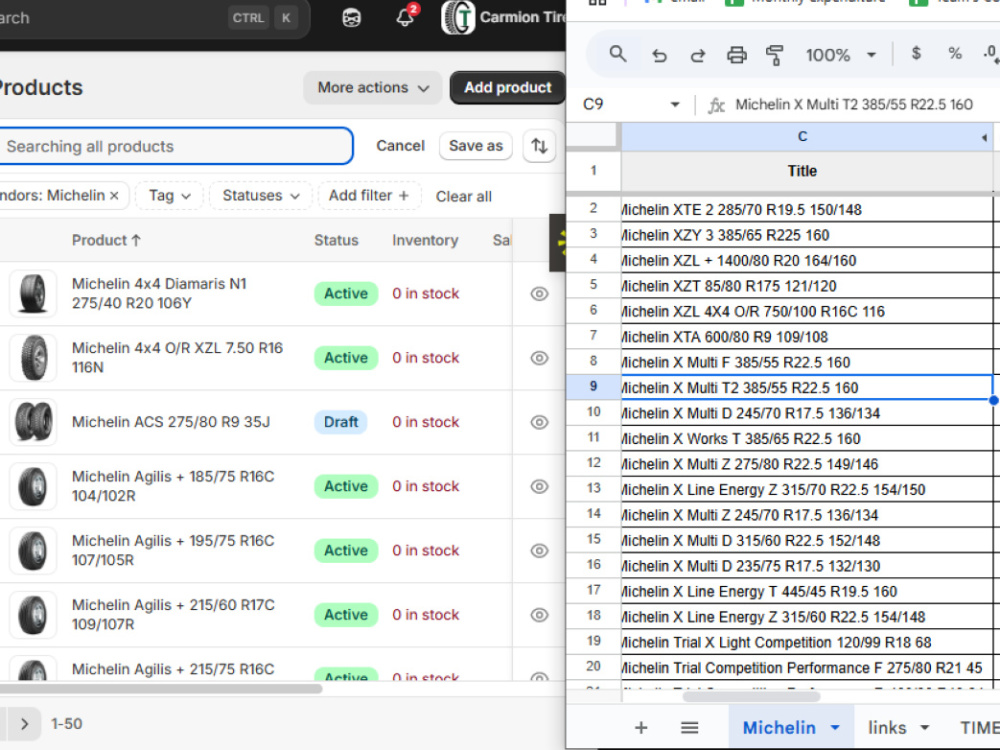This screenshot has width=1000, height=750.
Task: Preview Michelin Agilis + 185/75 R16C product
Action: coord(539,487)
